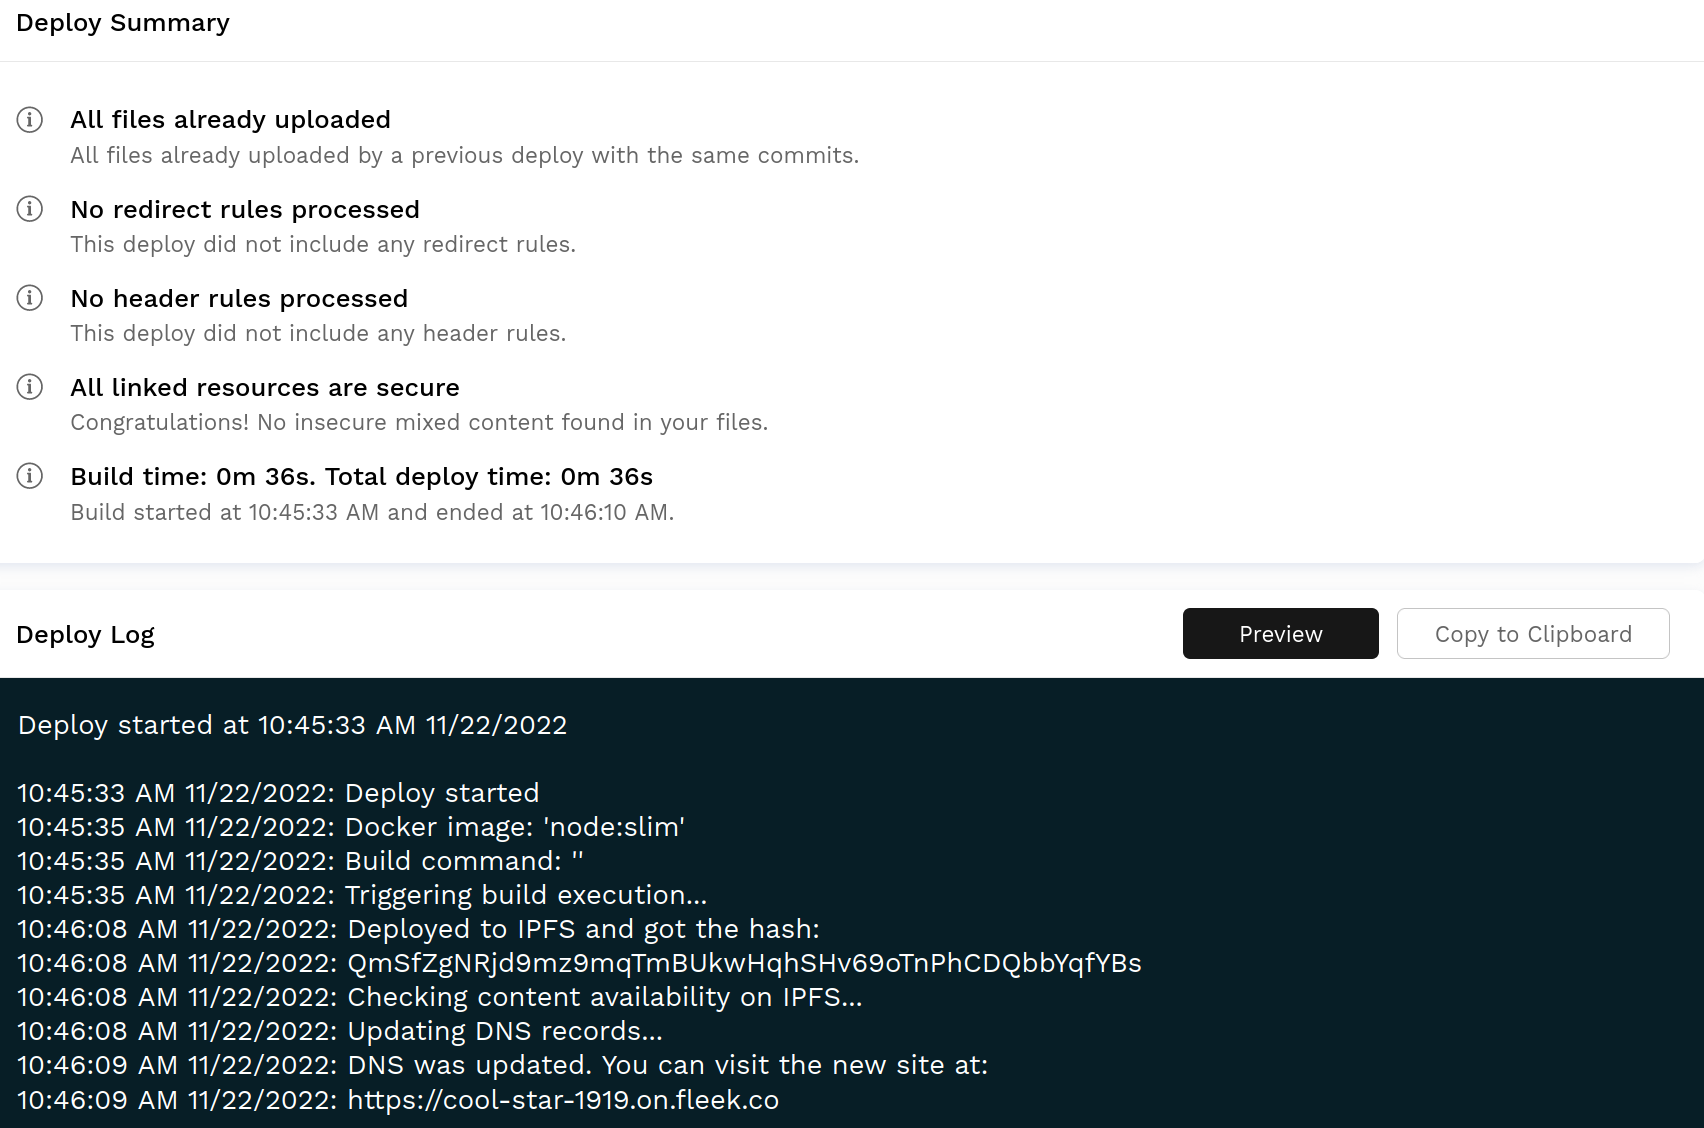Click the Build time and deploy time title
Viewport: 1704px width, 1128px height.
pos(361,477)
